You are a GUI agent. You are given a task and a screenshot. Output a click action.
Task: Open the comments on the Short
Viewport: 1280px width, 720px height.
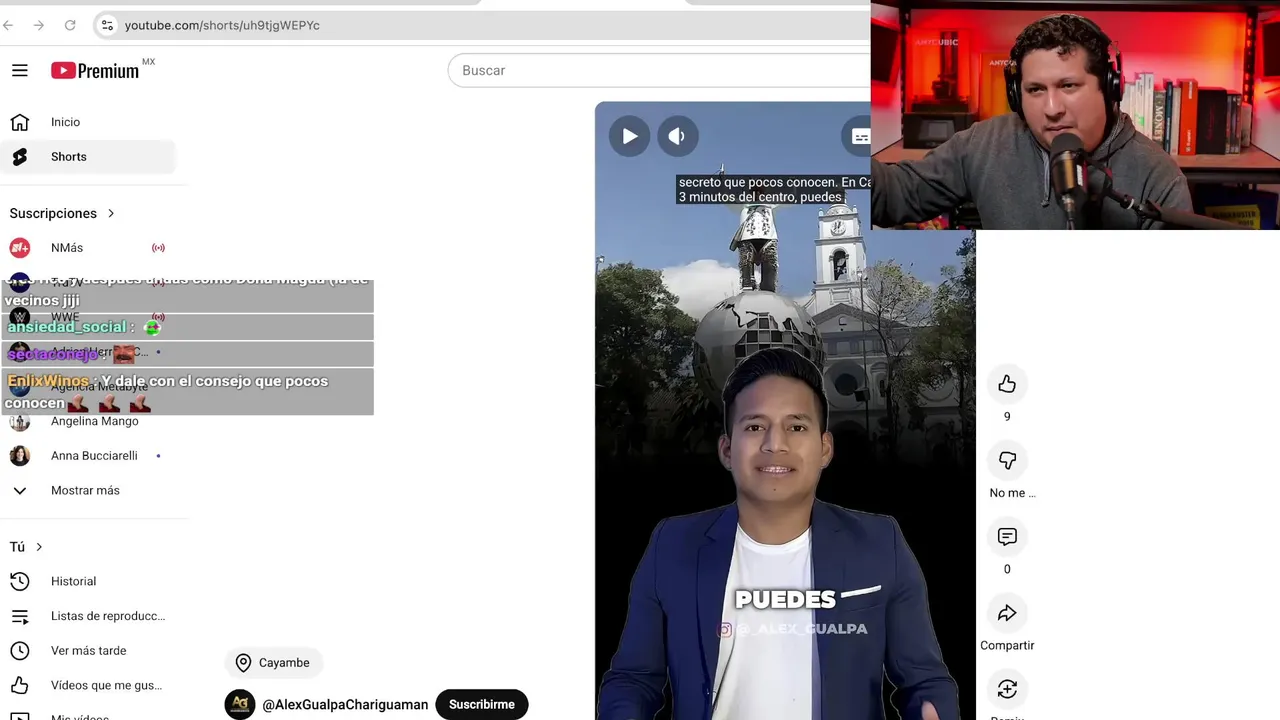(x=1007, y=537)
